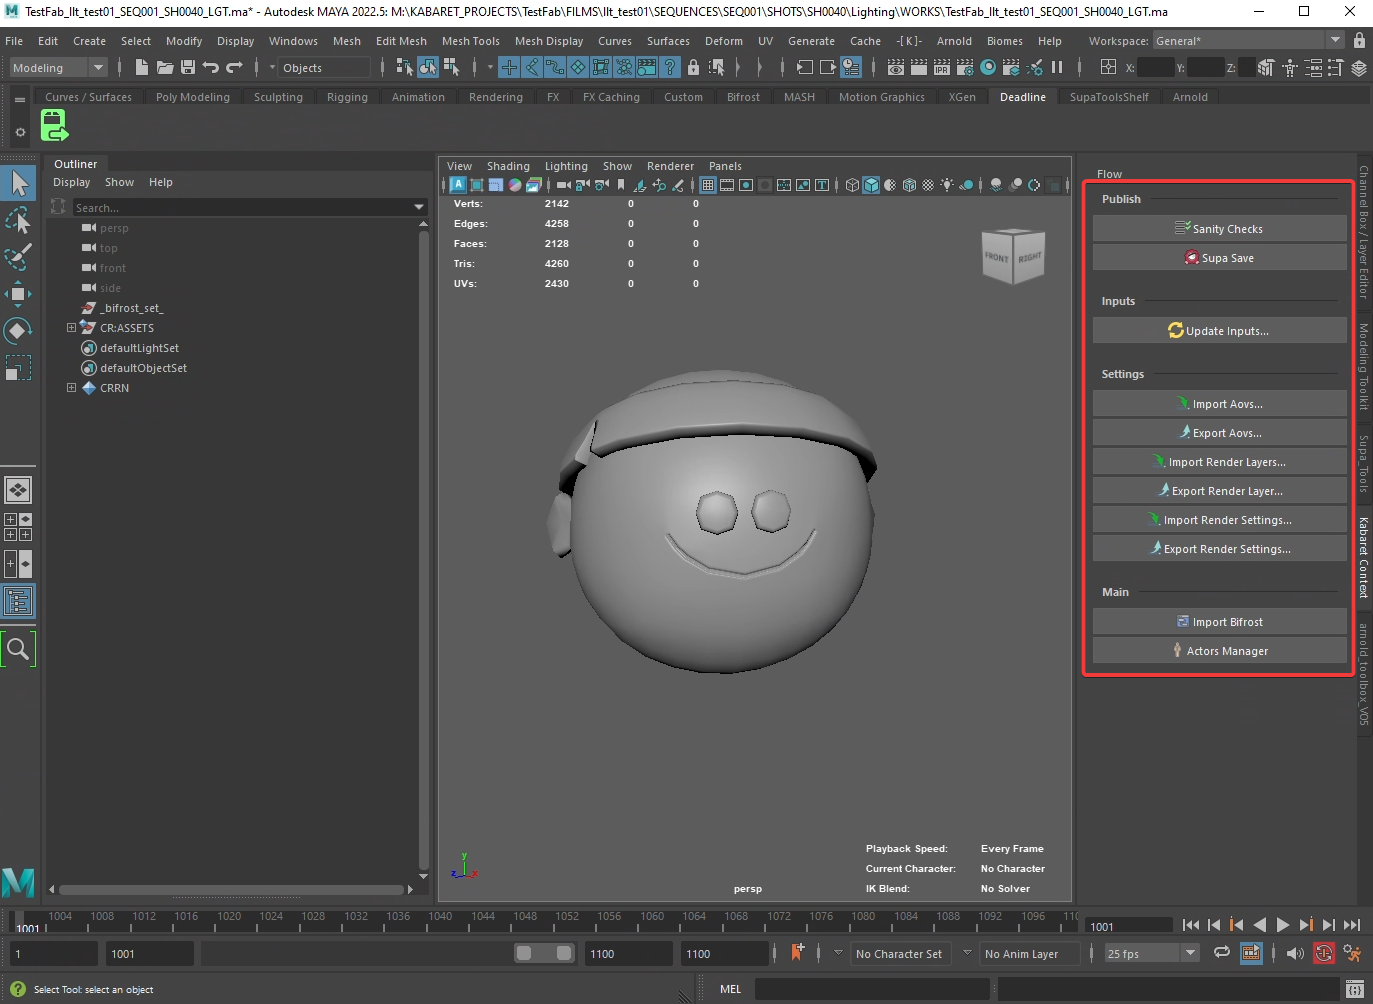
Task: Click the Outliner horizontal scrollbar
Action: (x=231, y=889)
